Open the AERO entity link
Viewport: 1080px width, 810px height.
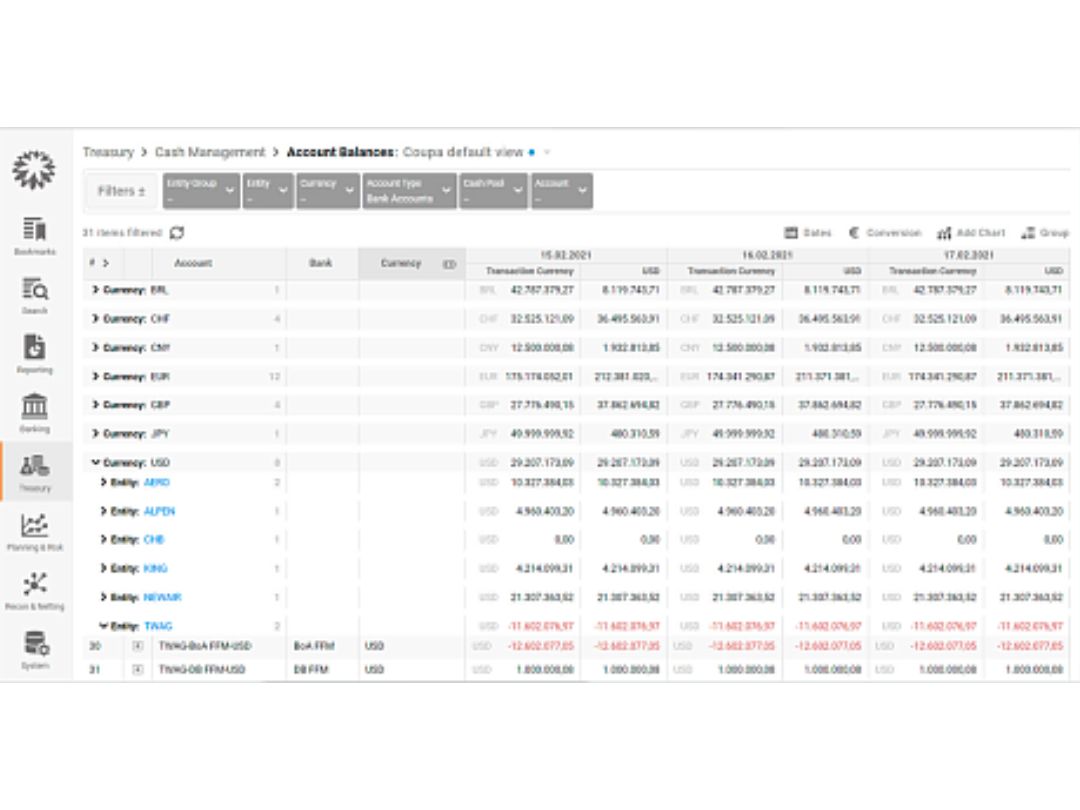pyautogui.click(x=157, y=483)
